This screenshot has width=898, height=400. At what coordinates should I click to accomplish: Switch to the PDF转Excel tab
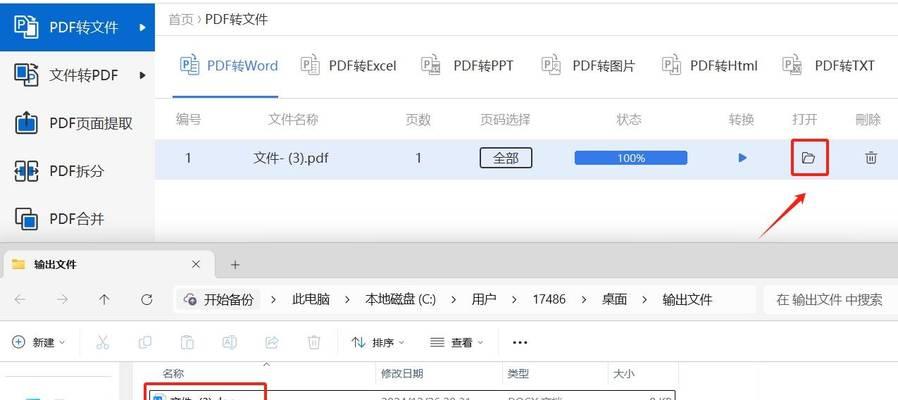click(x=348, y=66)
